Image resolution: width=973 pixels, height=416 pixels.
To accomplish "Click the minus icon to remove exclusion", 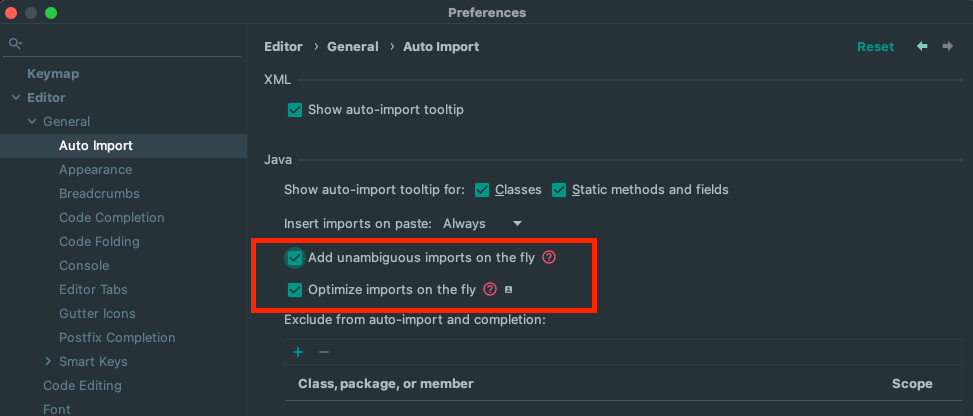I will [x=323, y=352].
